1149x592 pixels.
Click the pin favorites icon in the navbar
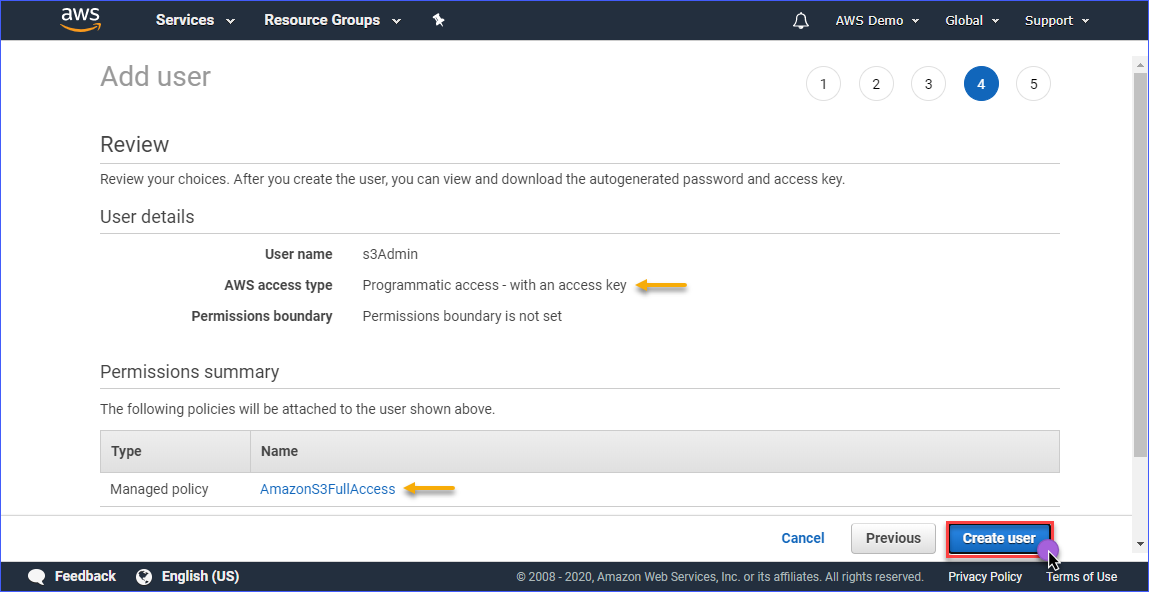click(x=438, y=19)
